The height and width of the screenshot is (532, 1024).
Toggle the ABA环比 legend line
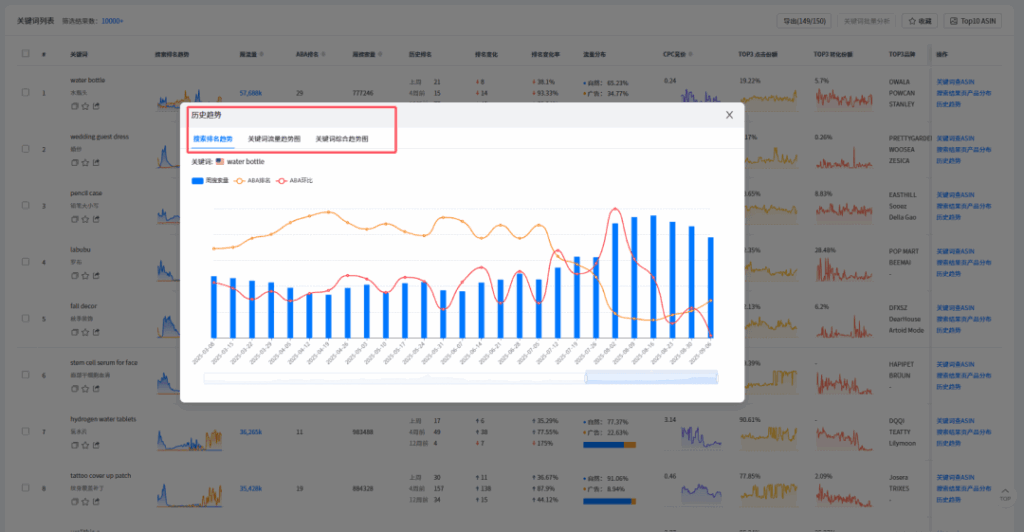295,181
